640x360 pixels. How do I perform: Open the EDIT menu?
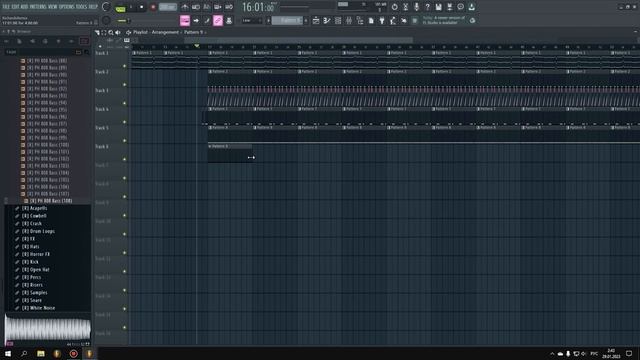coord(16,7)
